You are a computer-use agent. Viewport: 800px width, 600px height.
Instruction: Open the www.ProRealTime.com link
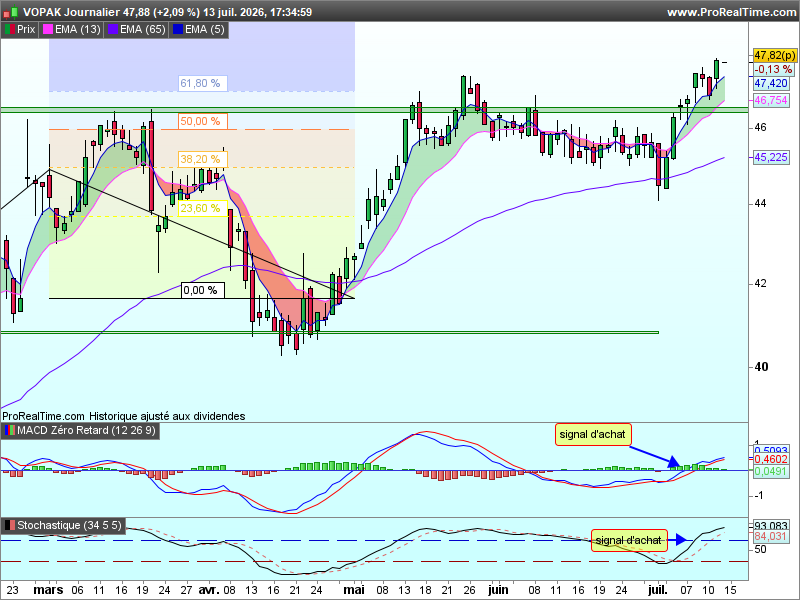coord(731,12)
